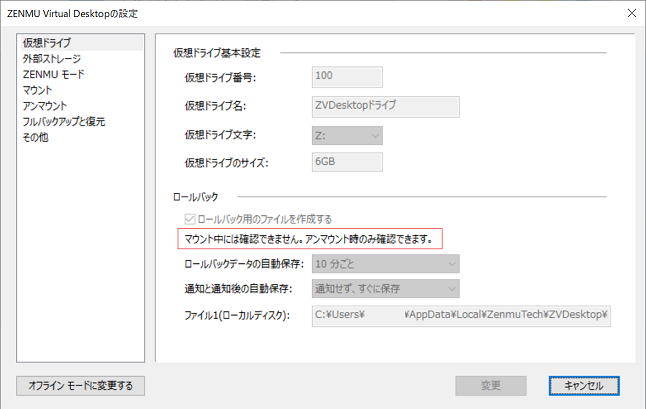The width and height of the screenshot is (646, 409).
Task: Open the その他 settings category
Action: tap(35, 137)
